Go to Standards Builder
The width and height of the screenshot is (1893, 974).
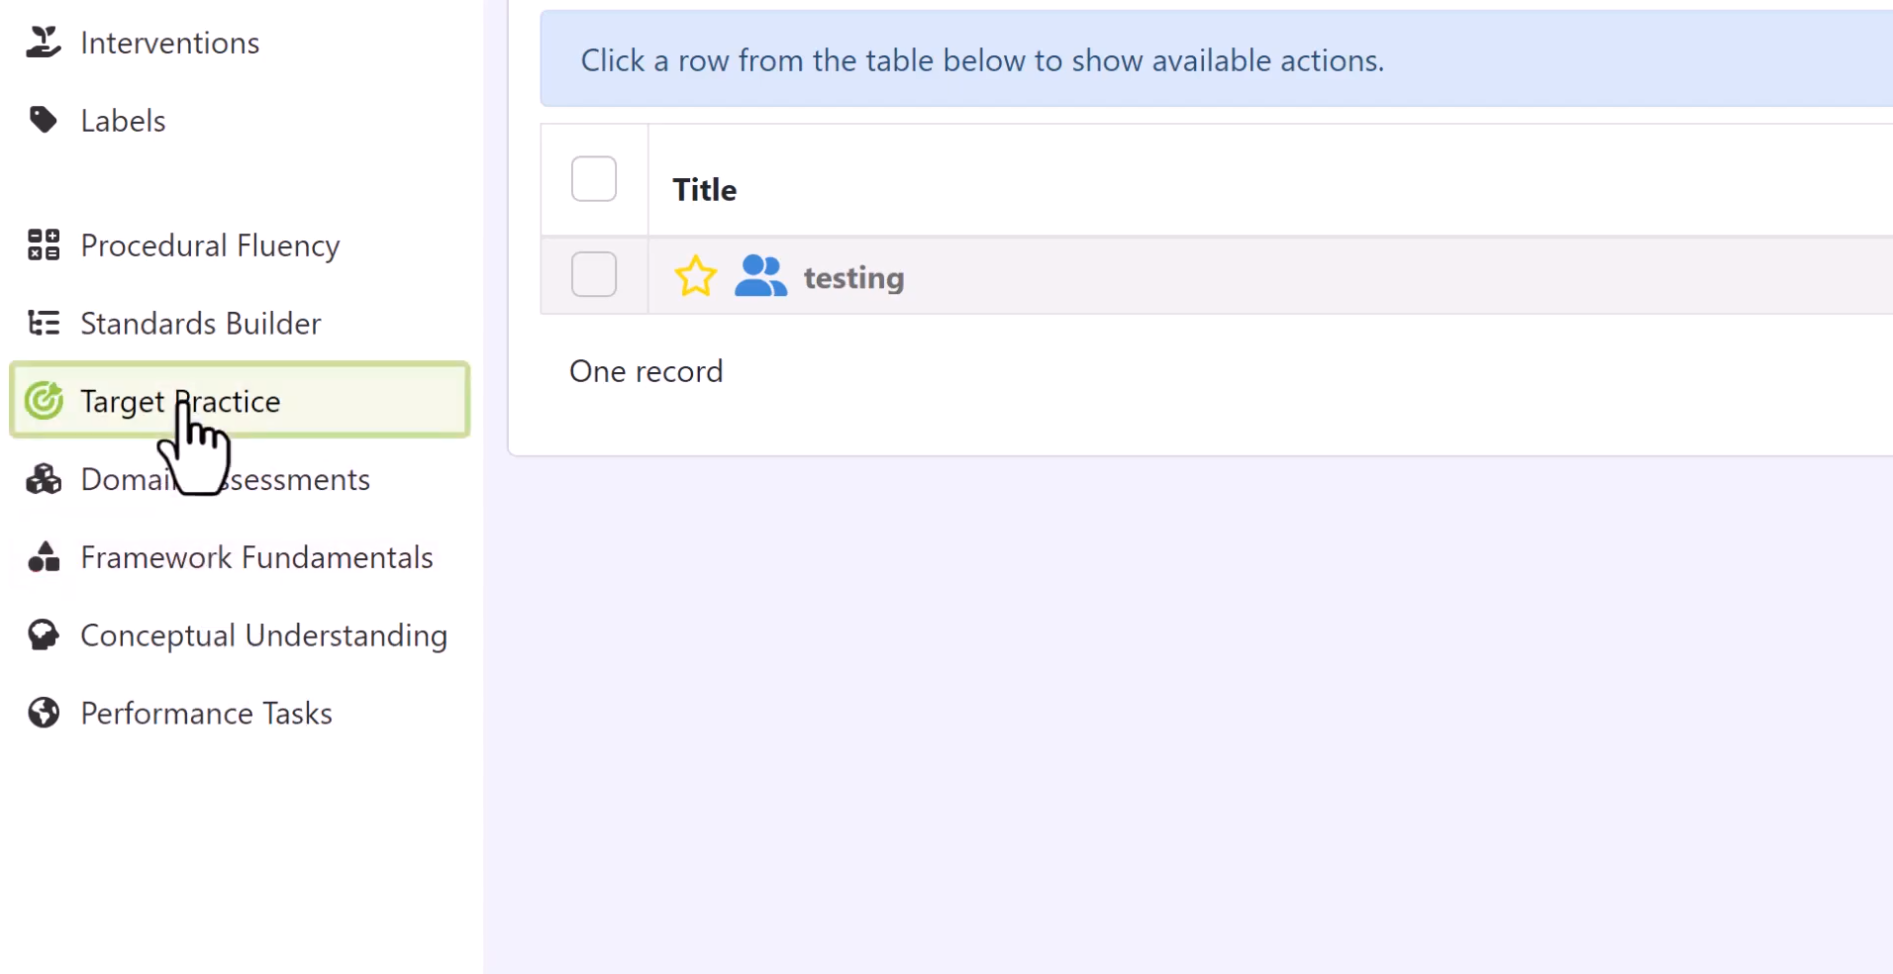click(200, 323)
